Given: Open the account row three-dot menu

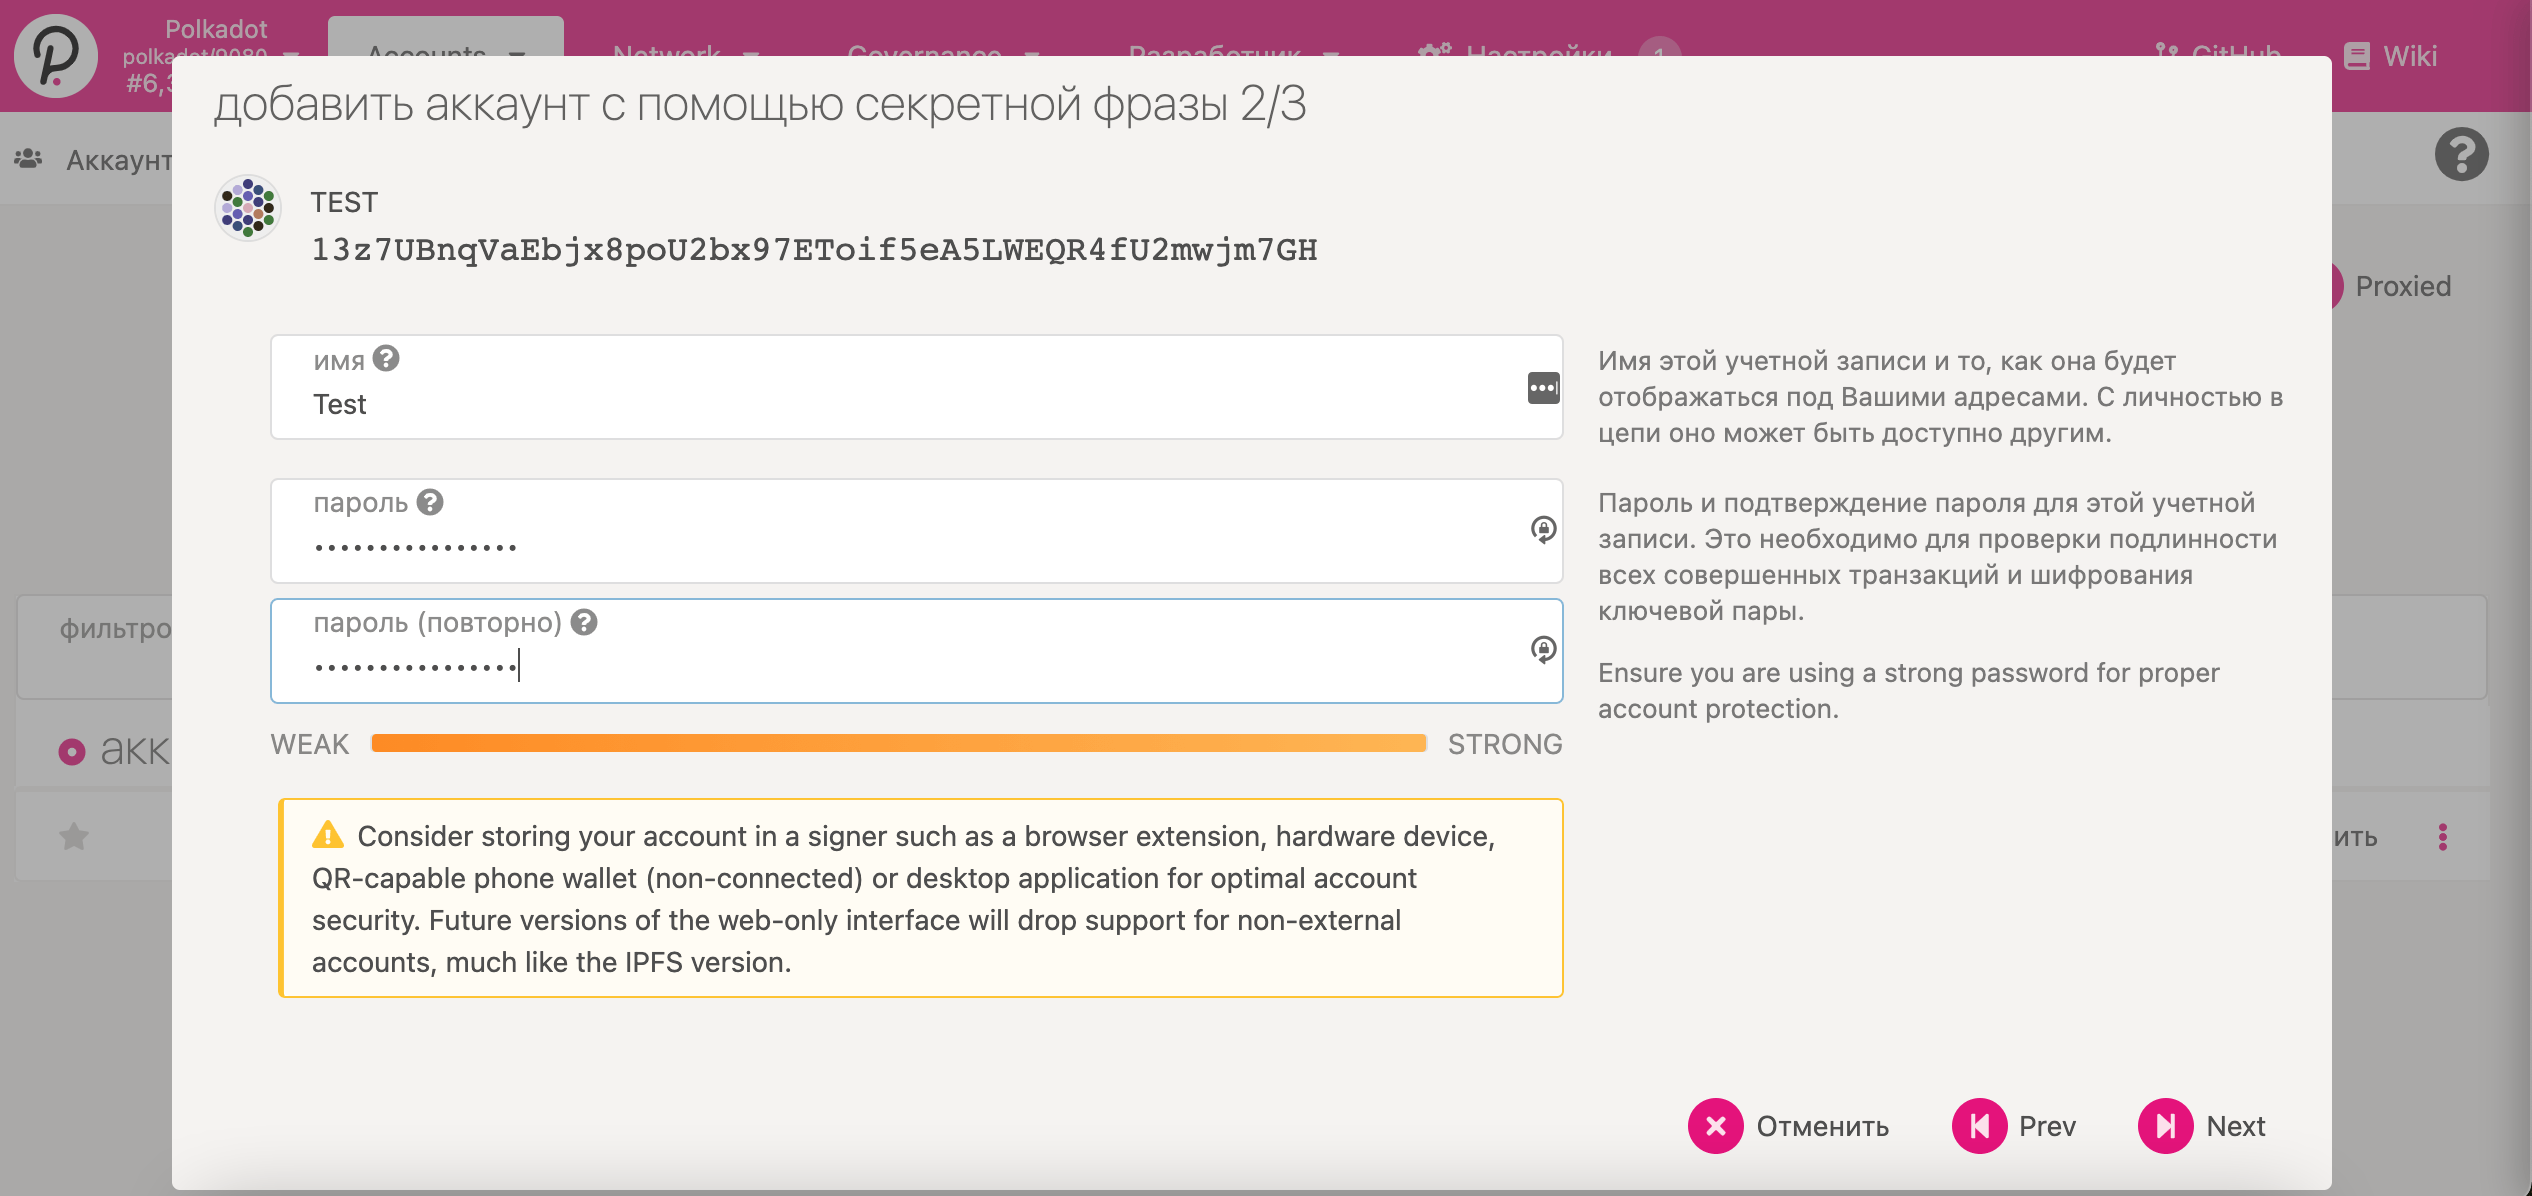Looking at the screenshot, I should [2443, 837].
